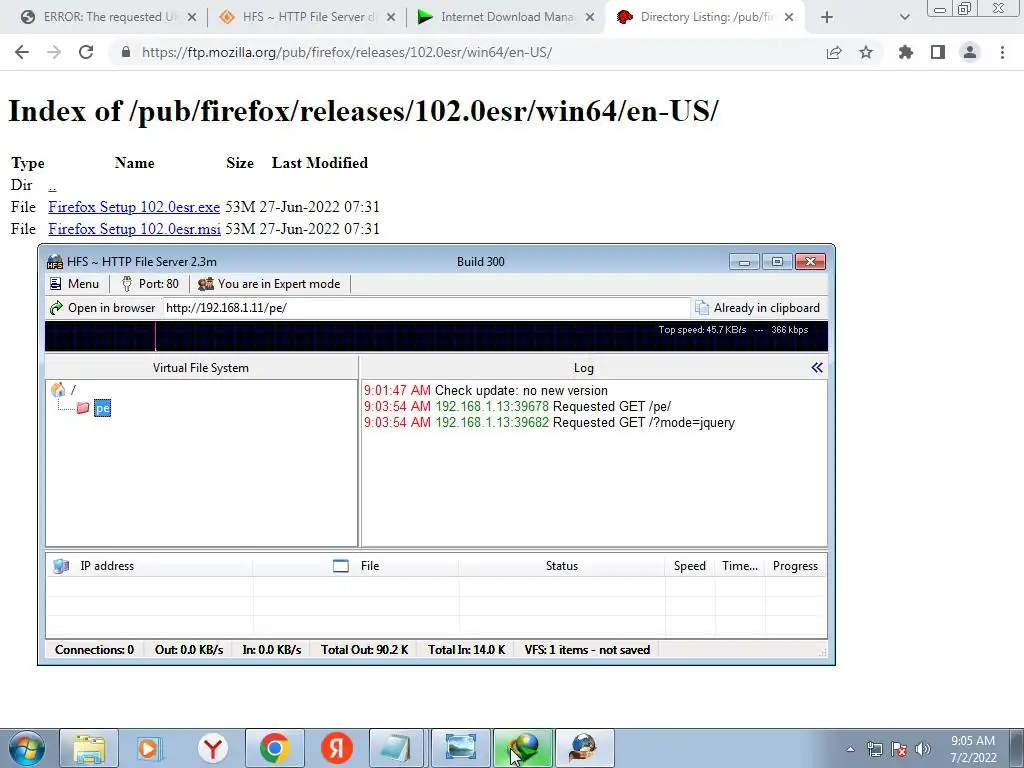This screenshot has width=1024, height=768.
Task: Click the 'Requested GET /?mode=jquery' log line
Action: point(549,423)
